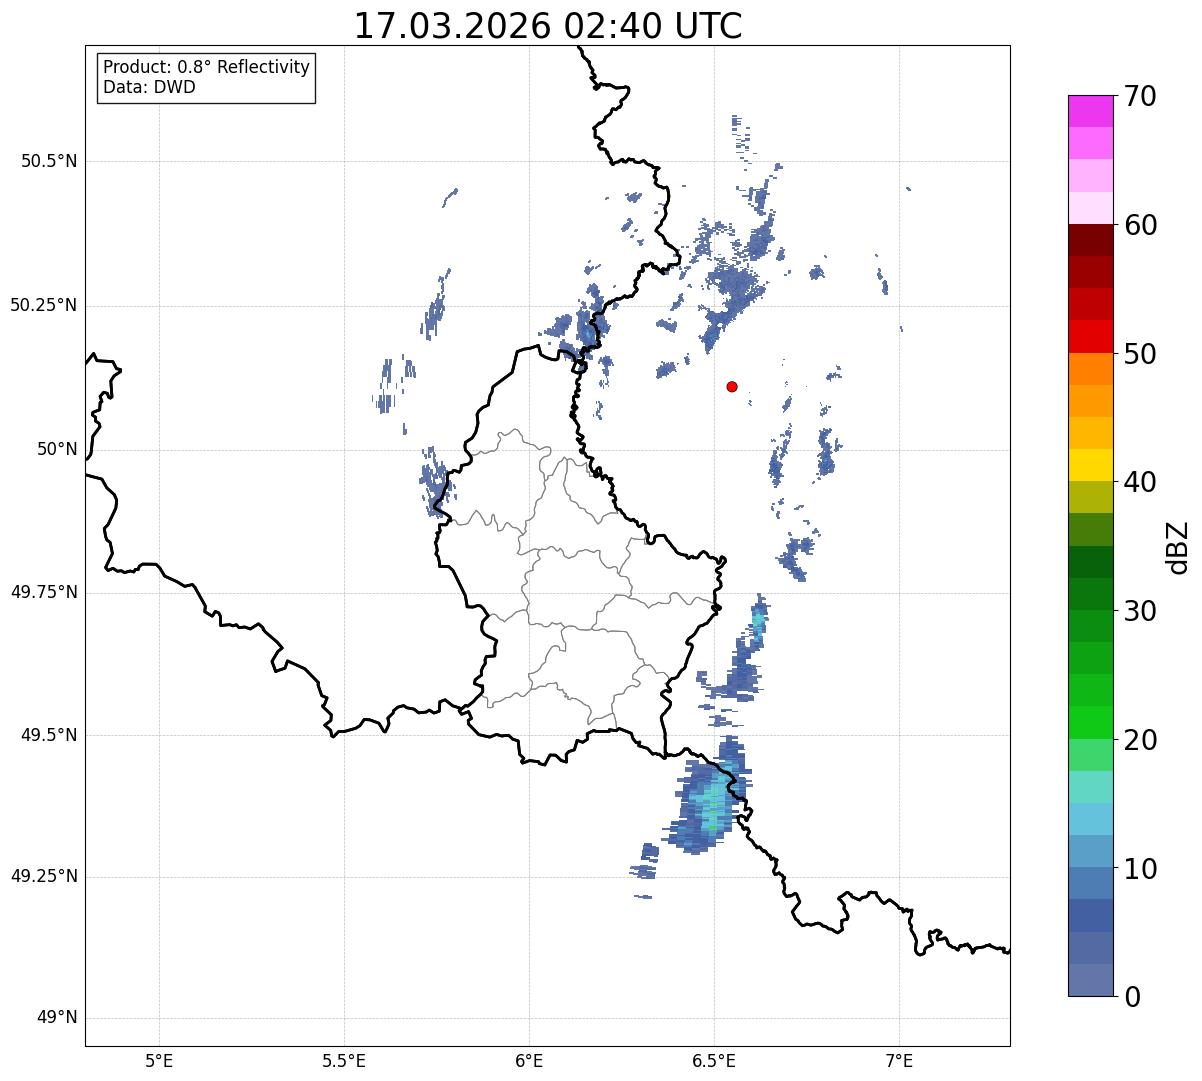The height and width of the screenshot is (1081, 1202).
Task: Click the 7°E longitude label
Action: 899,1060
